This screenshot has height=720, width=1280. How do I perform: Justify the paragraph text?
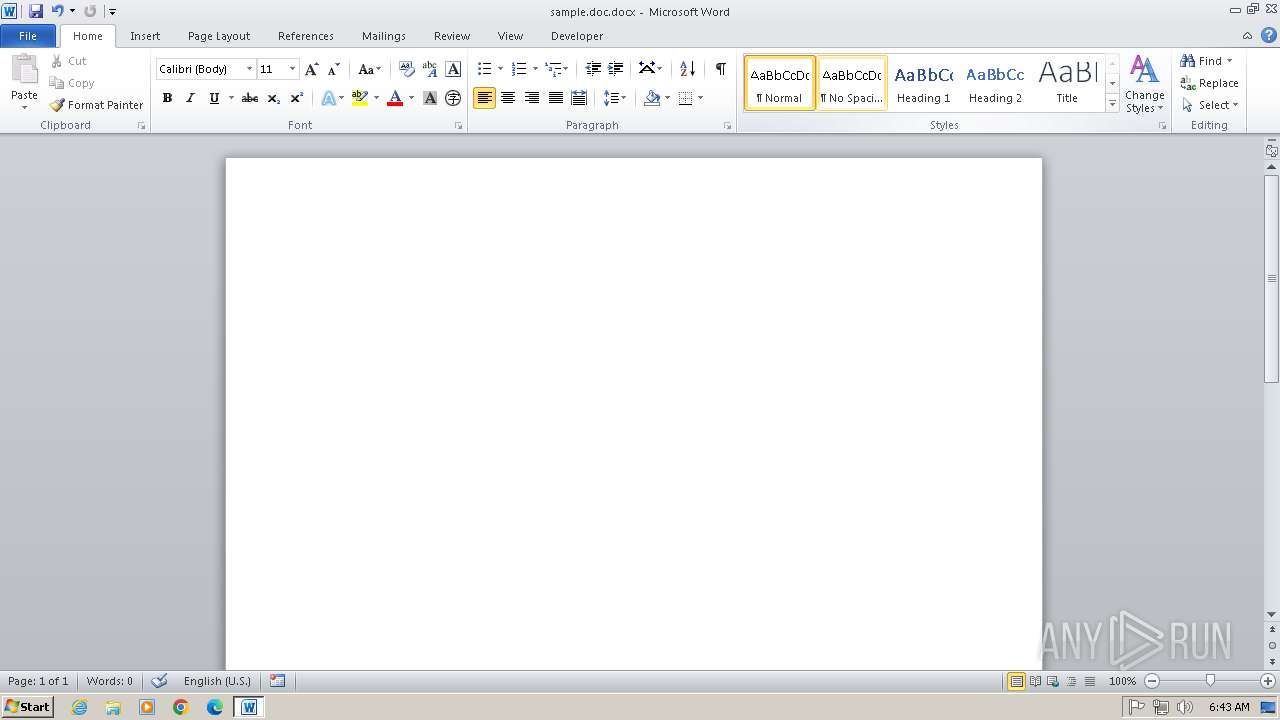pos(555,98)
